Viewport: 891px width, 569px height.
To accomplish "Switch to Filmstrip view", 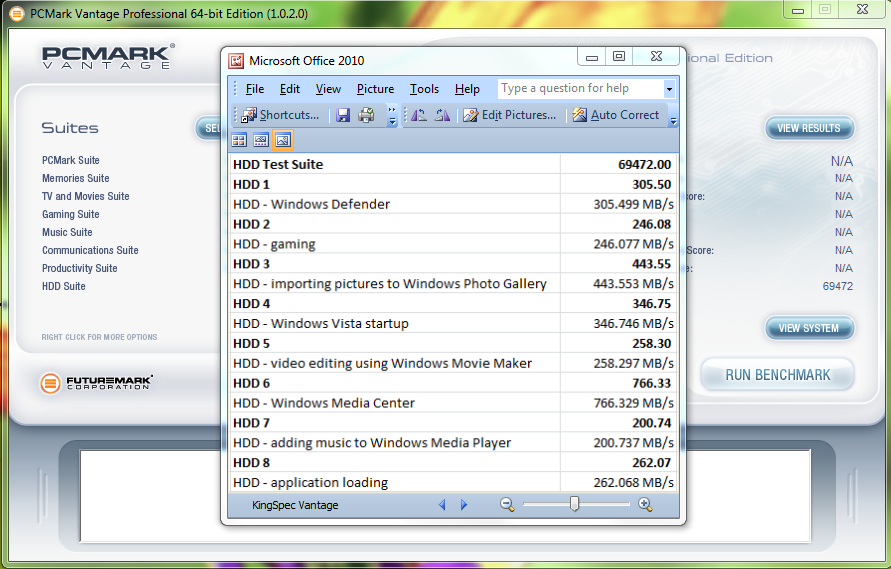I will click(261, 140).
